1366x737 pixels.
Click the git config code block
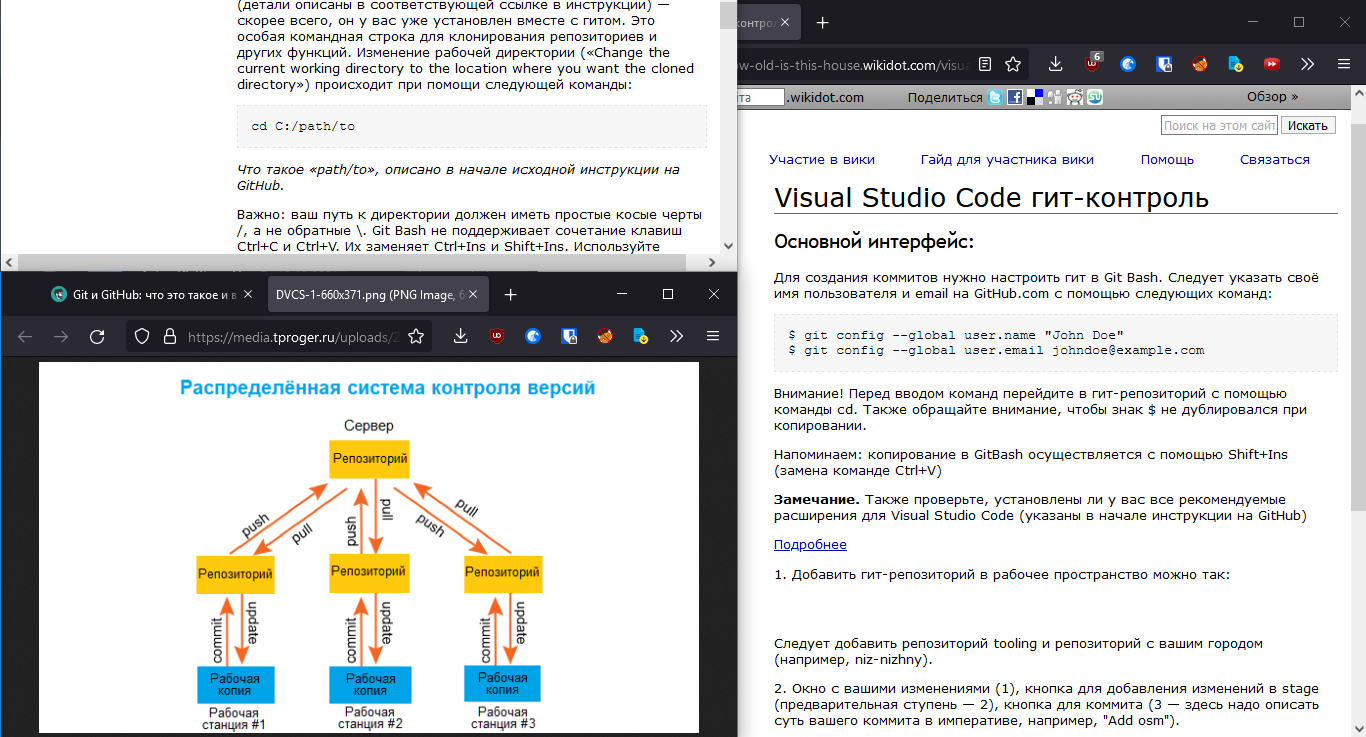coord(1056,343)
